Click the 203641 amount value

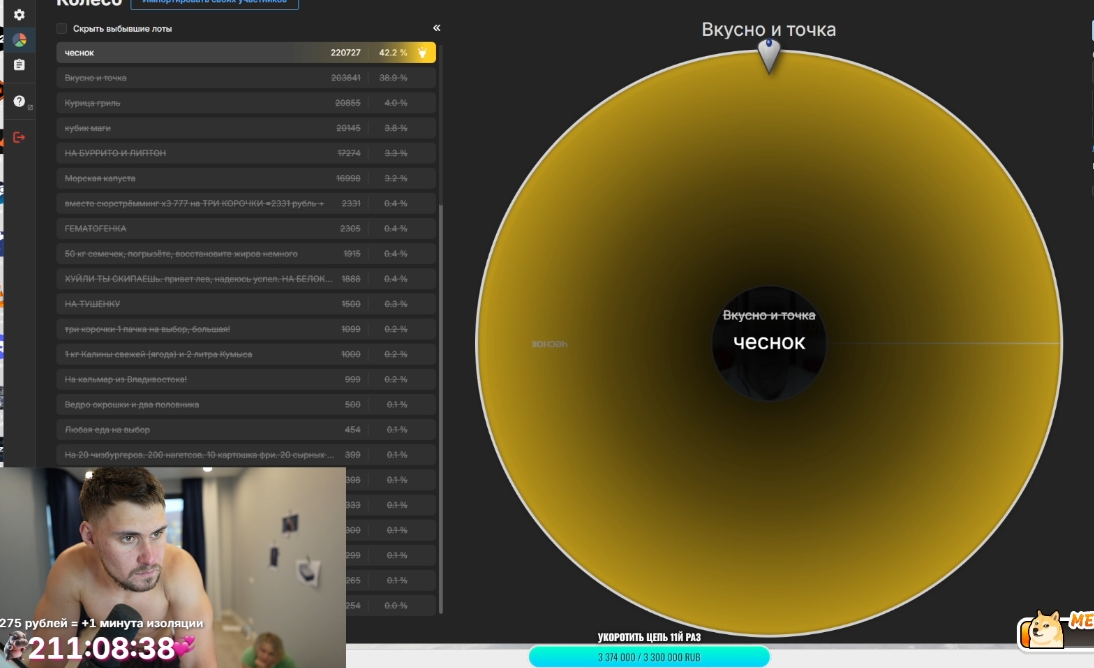pyautogui.click(x=345, y=77)
